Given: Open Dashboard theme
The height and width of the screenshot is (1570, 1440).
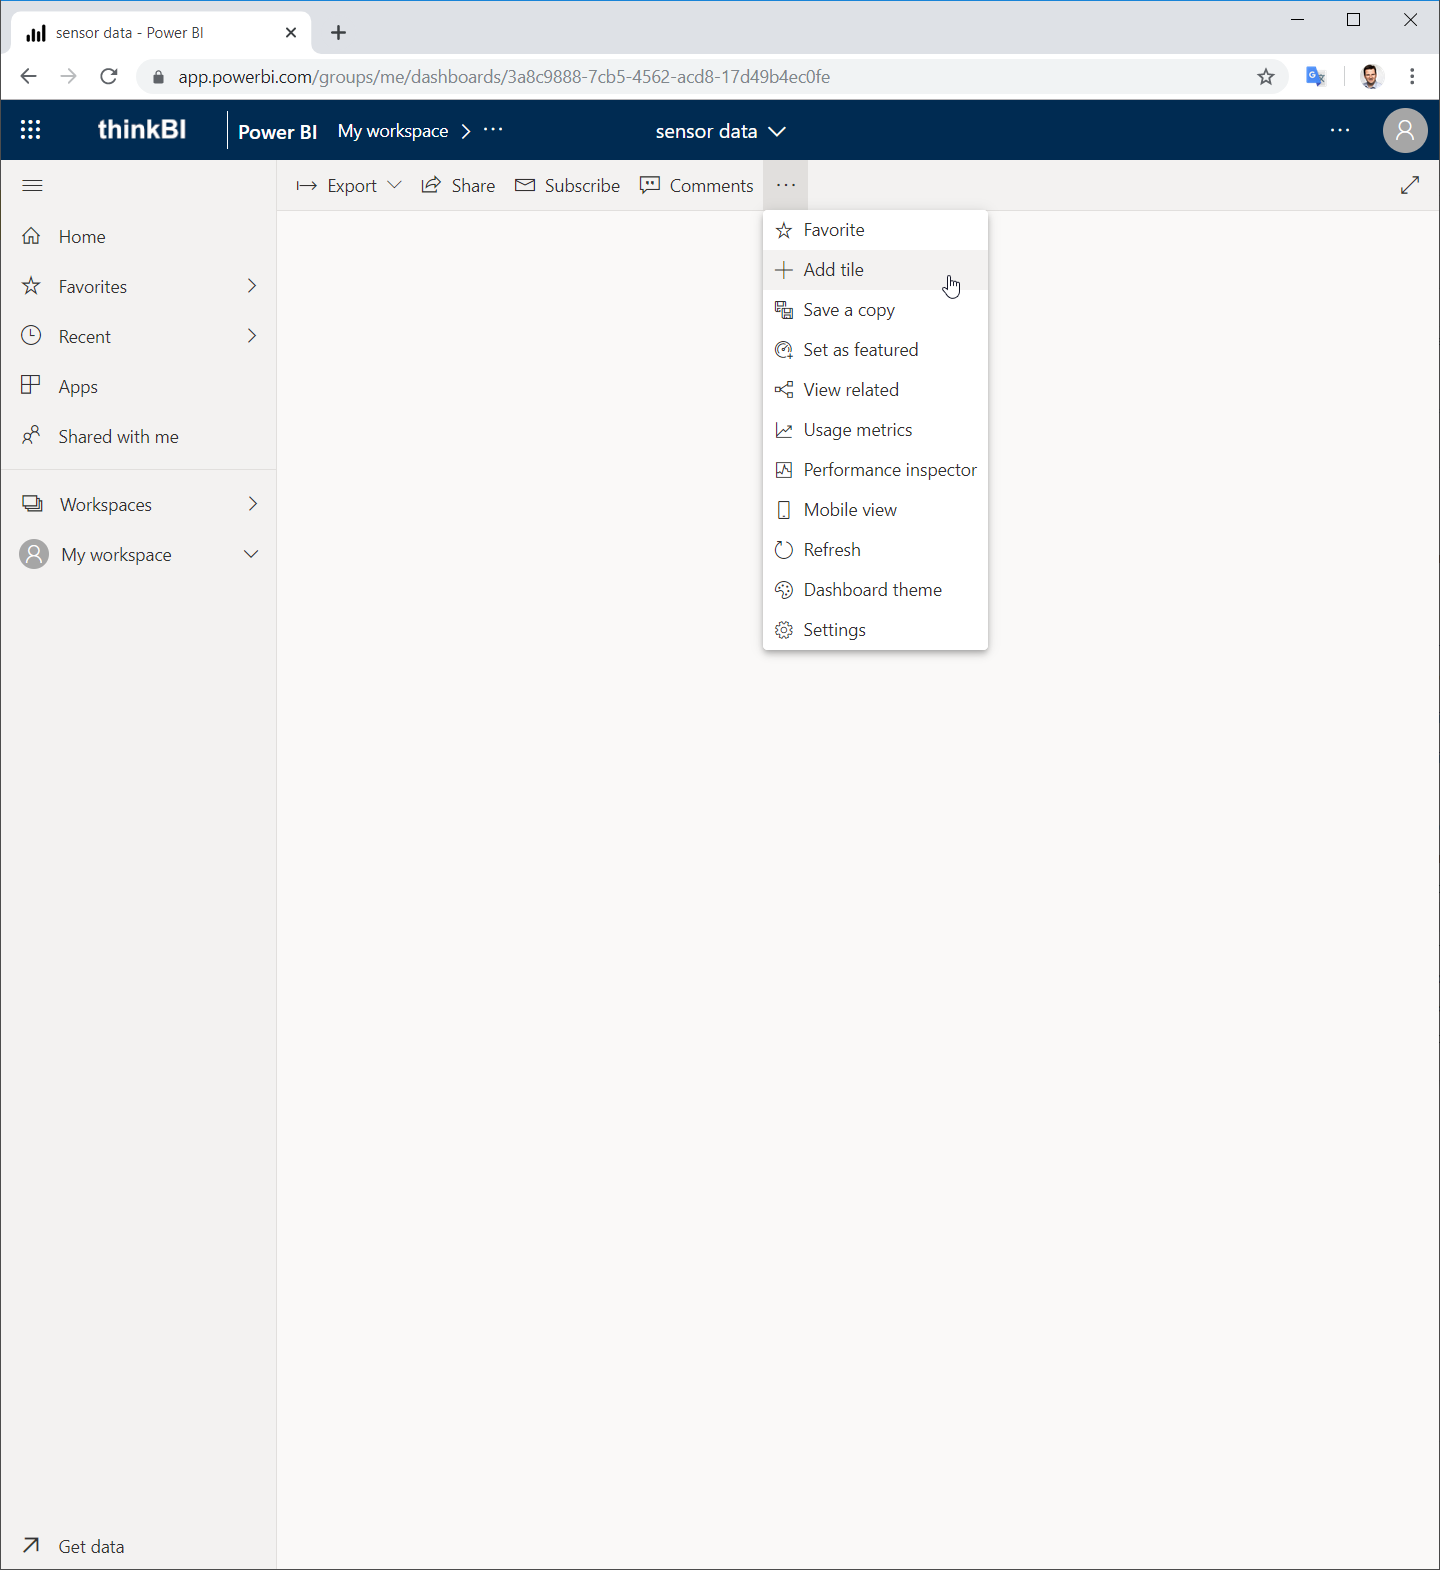Looking at the screenshot, I should [875, 590].
